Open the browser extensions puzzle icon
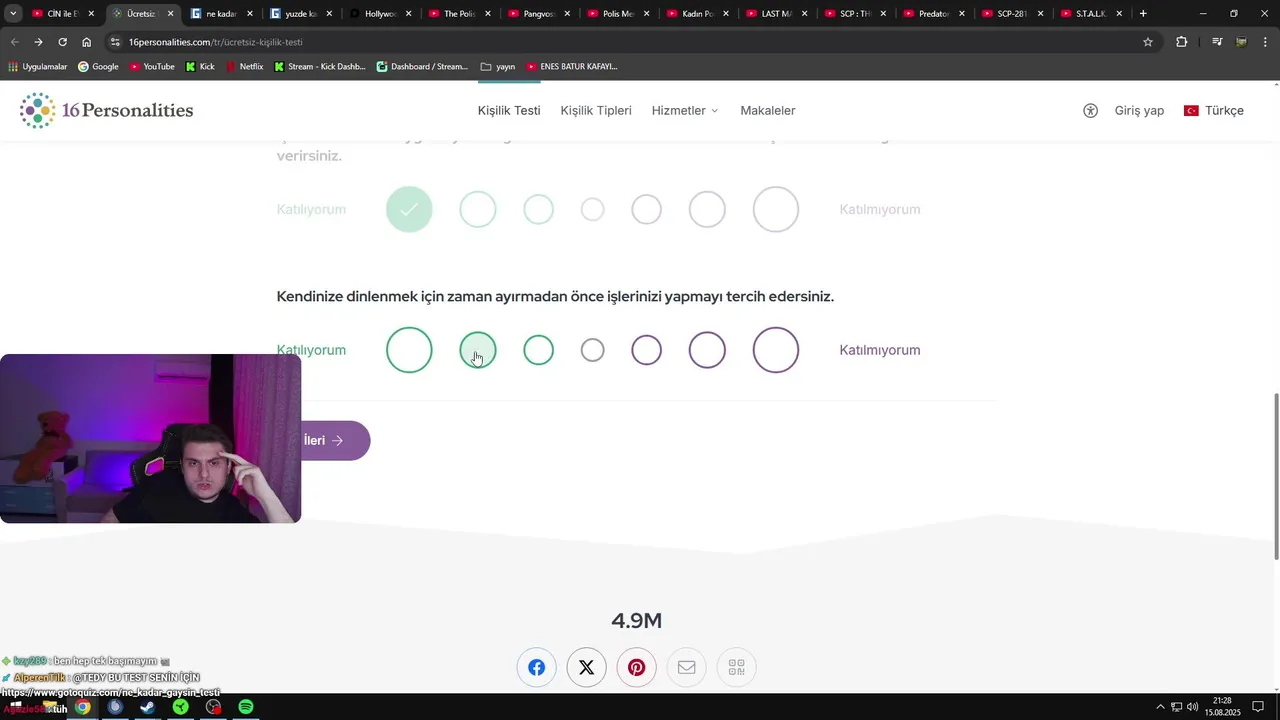Viewport: 1280px width, 720px height. 1182,42
